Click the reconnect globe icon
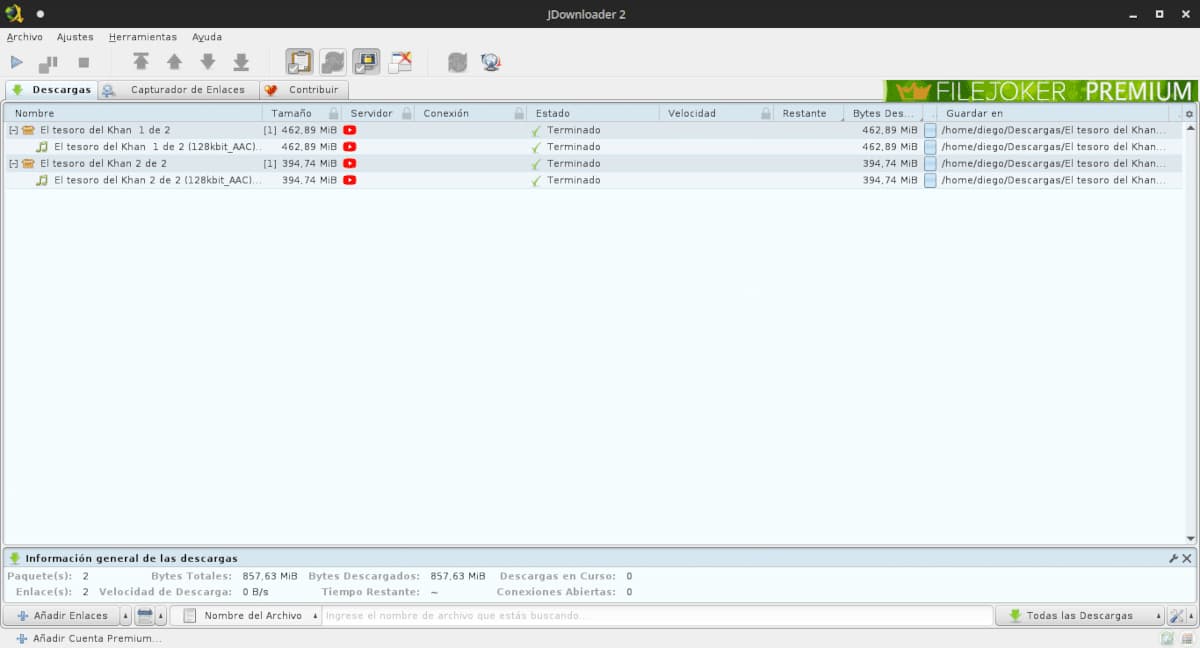This screenshot has height=648, width=1200. [490, 62]
